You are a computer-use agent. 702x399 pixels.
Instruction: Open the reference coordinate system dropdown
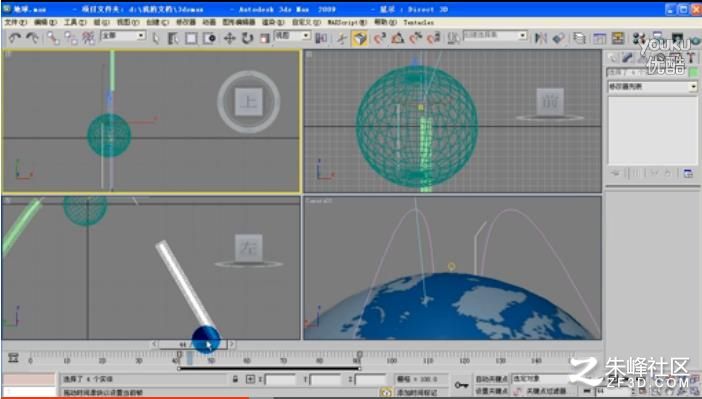[292, 35]
